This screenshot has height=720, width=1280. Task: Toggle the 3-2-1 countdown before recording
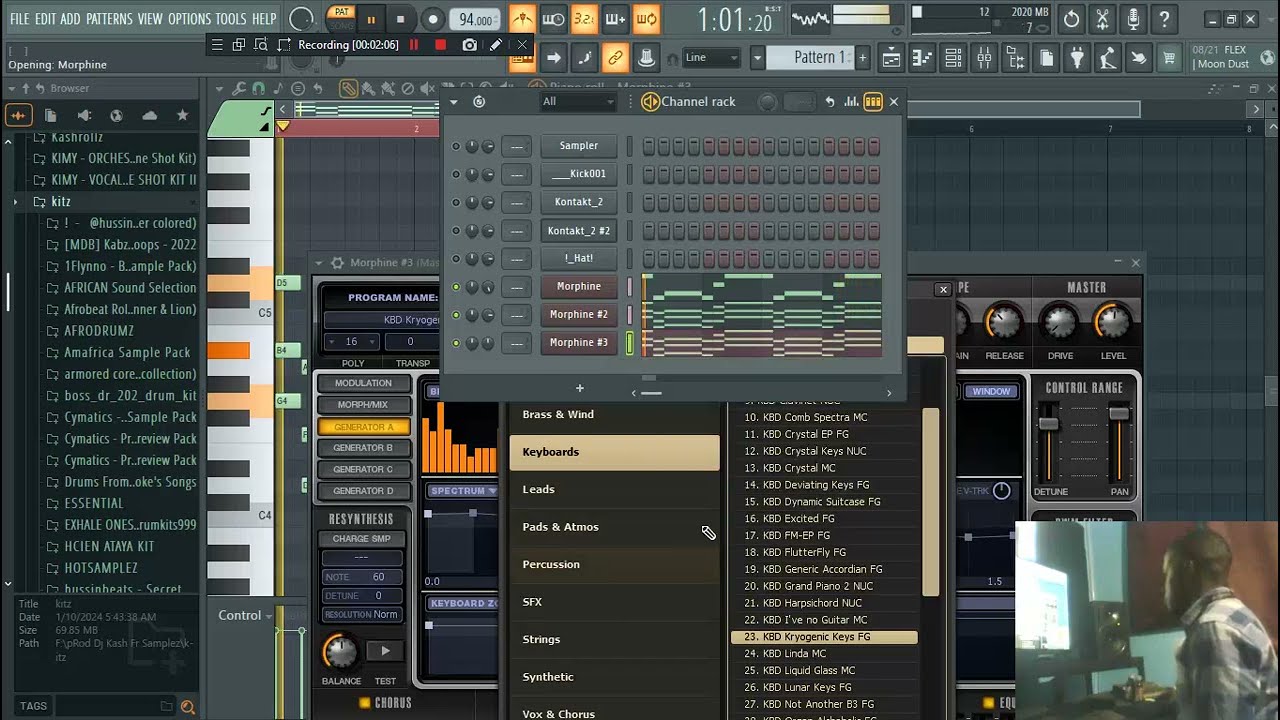tap(584, 19)
